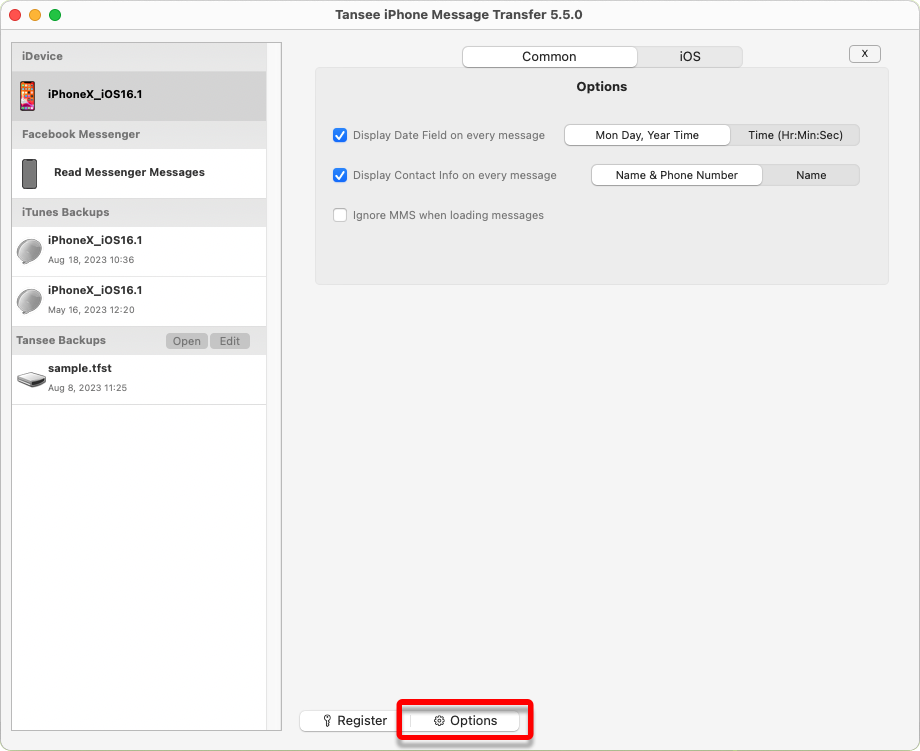Switch to the Common options tab

tap(549, 57)
